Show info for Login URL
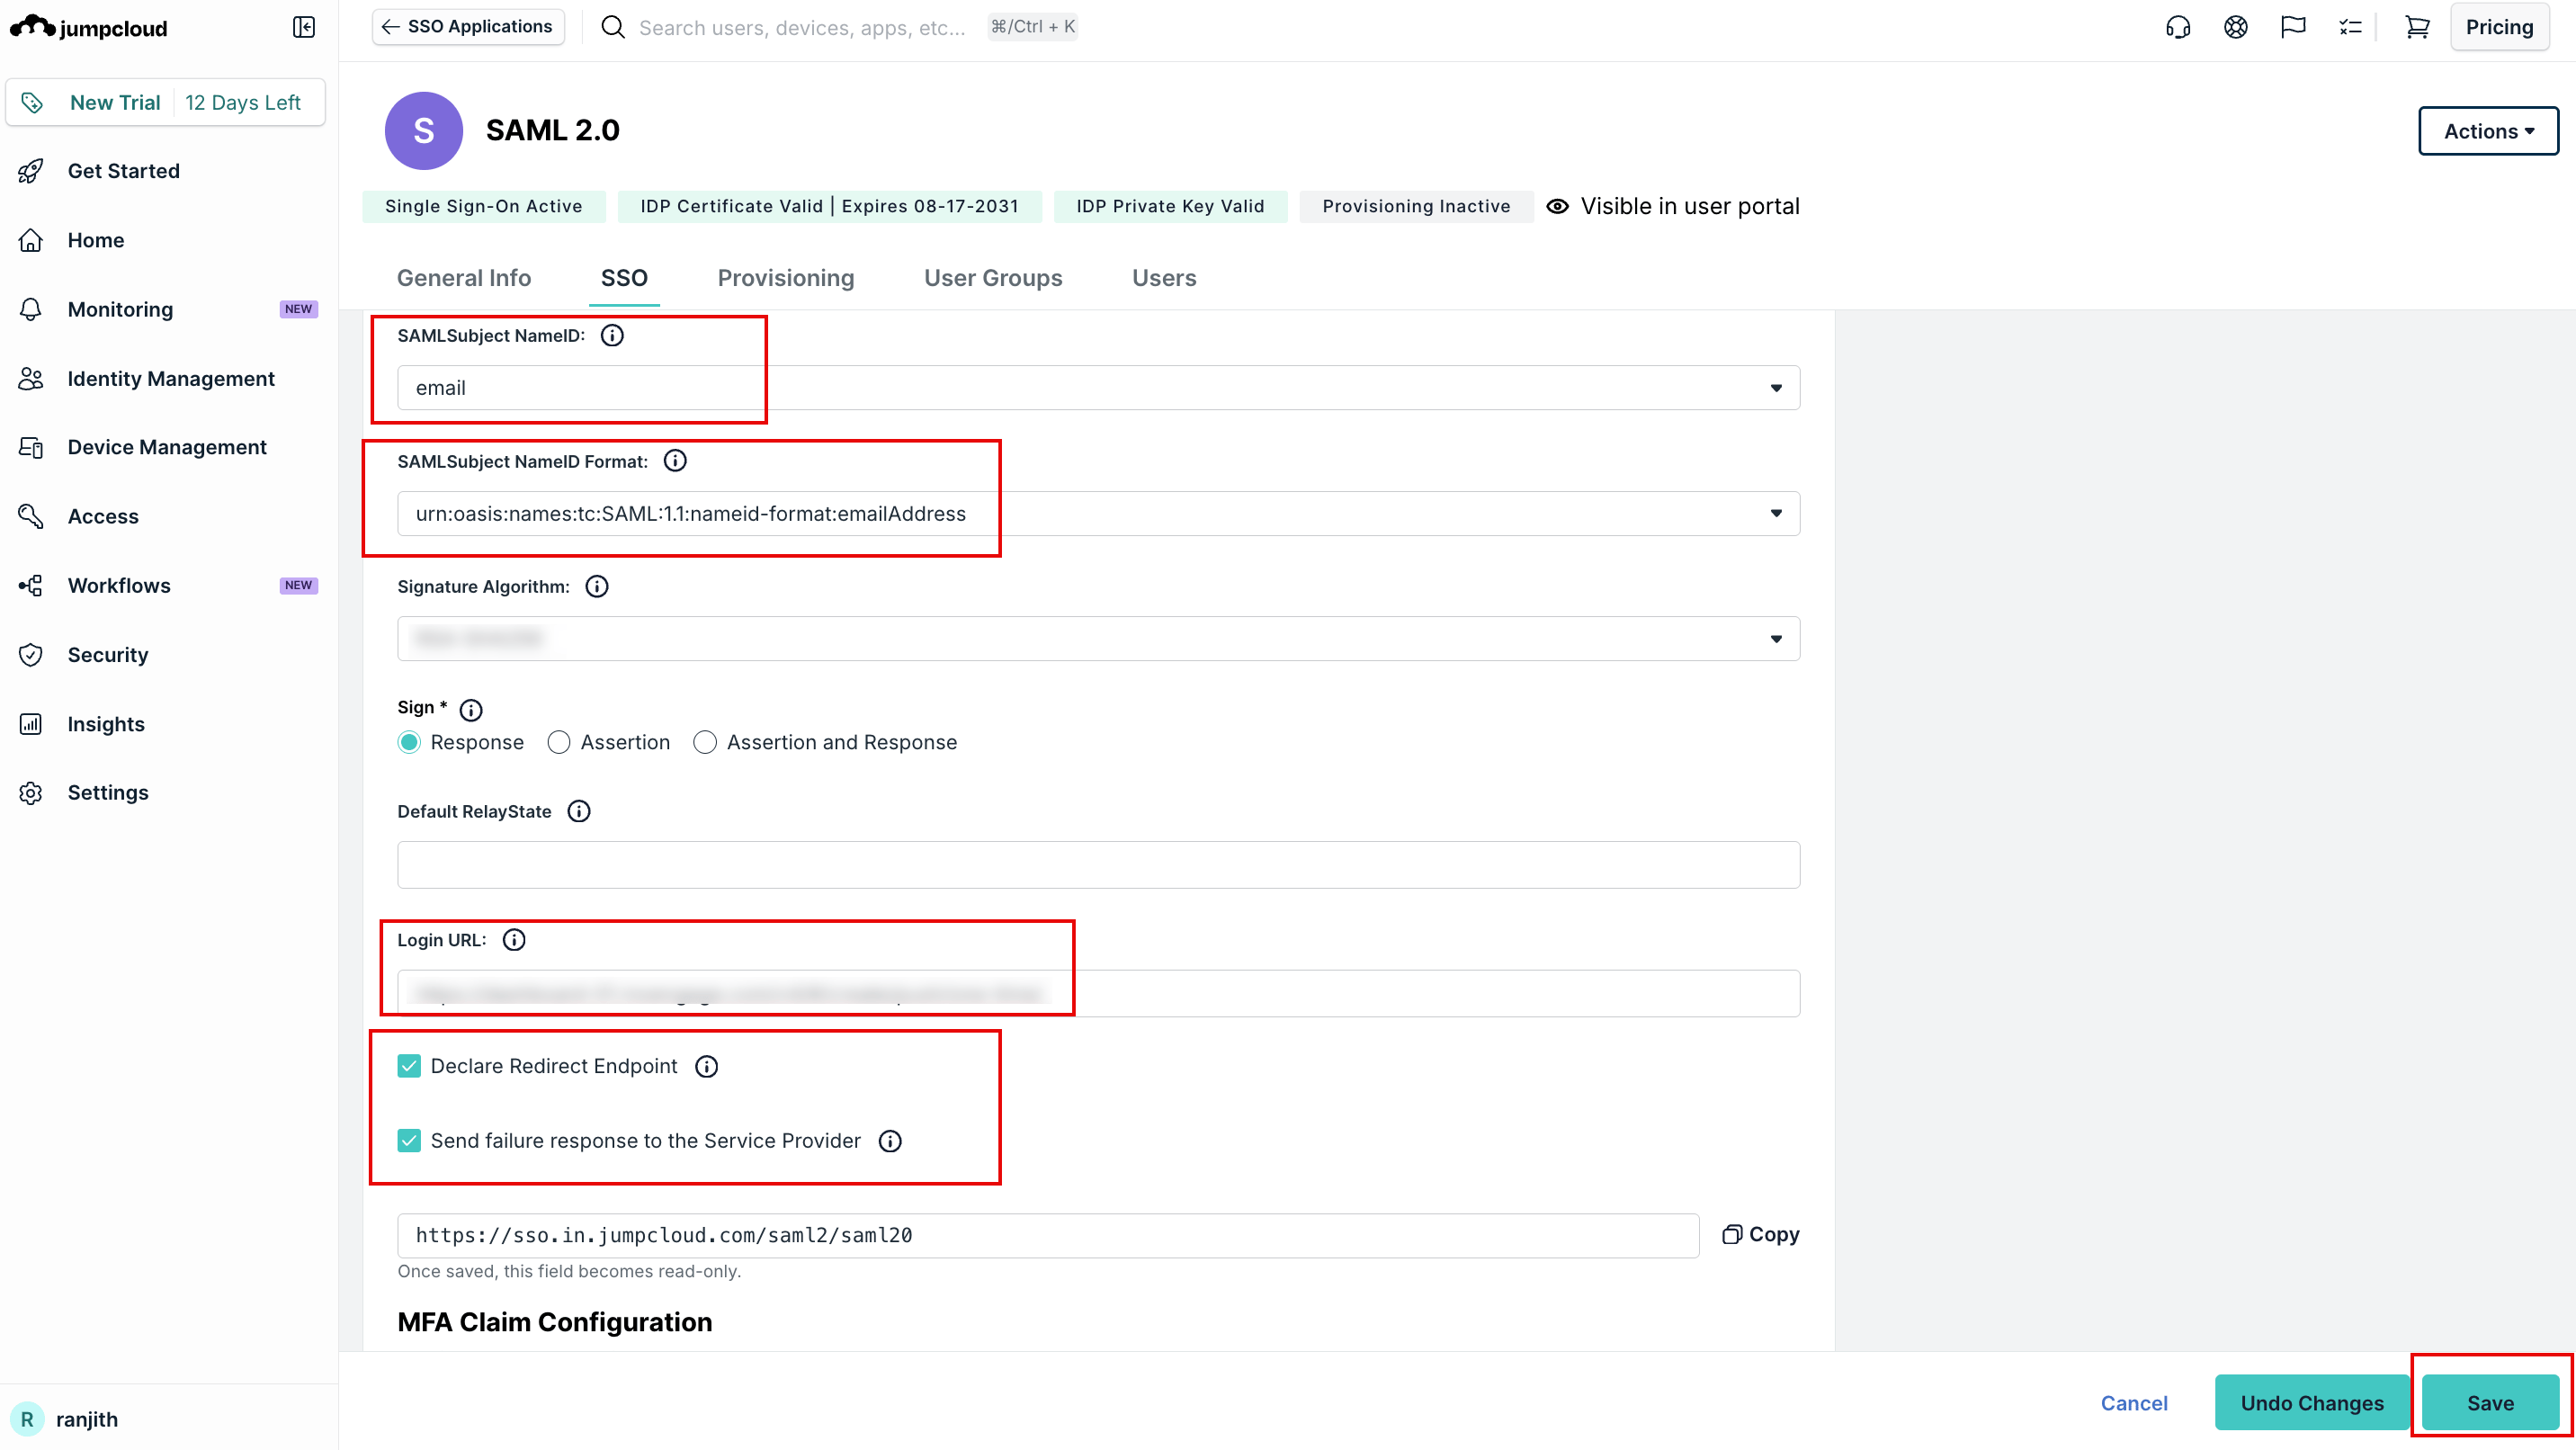This screenshot has height=1450, width=2576. coord(514,940)
